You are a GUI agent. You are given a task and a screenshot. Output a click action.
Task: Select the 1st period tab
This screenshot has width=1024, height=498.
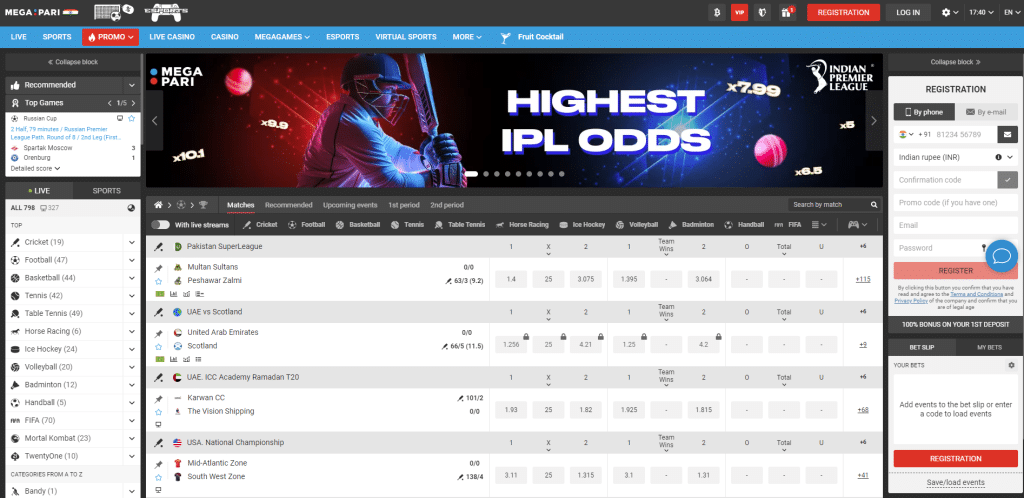[x=404, y=205]
